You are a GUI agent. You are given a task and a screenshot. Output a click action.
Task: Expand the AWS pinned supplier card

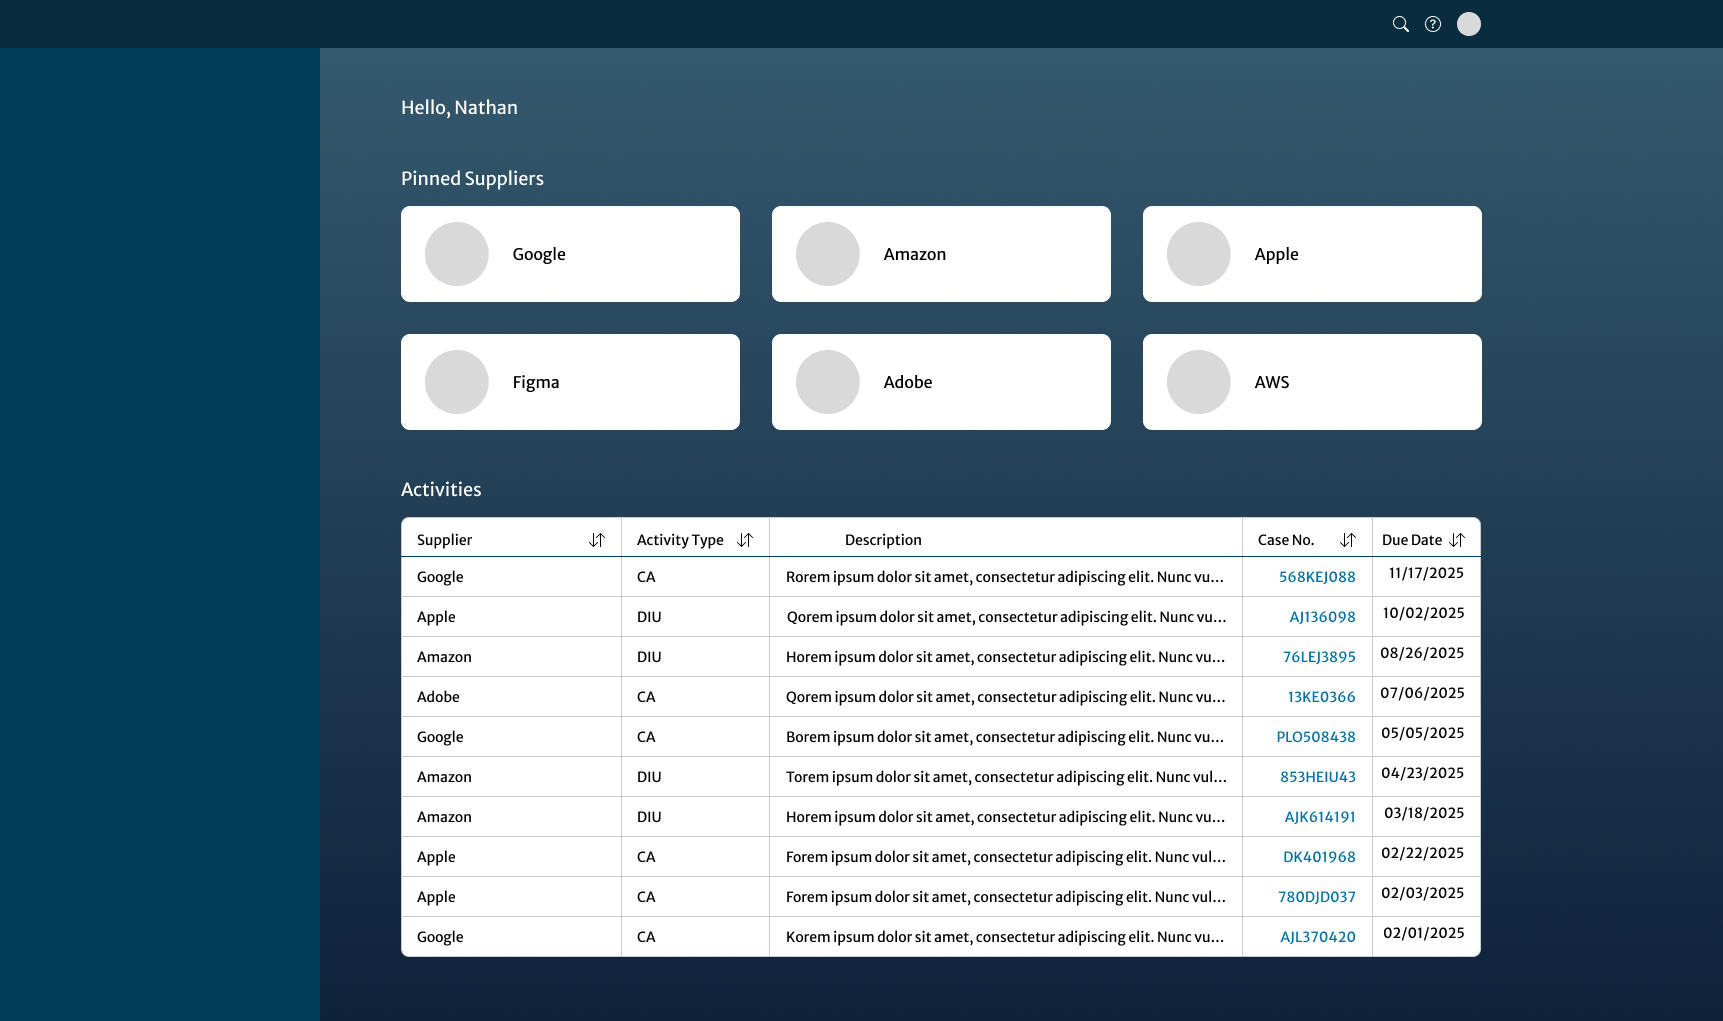(1311, 381)
